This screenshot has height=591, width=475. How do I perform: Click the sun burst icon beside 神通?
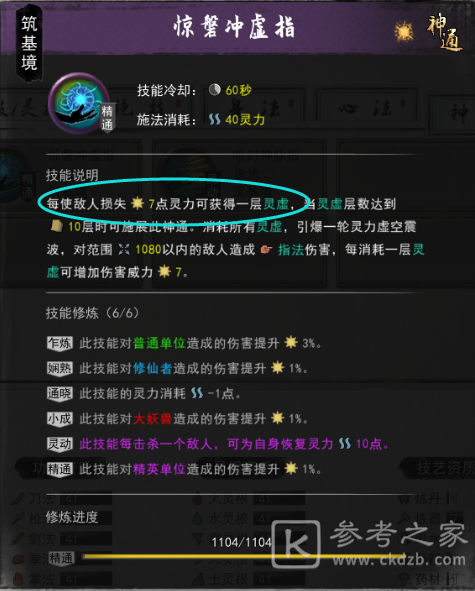pyautogui.click(x=403, y=32)
